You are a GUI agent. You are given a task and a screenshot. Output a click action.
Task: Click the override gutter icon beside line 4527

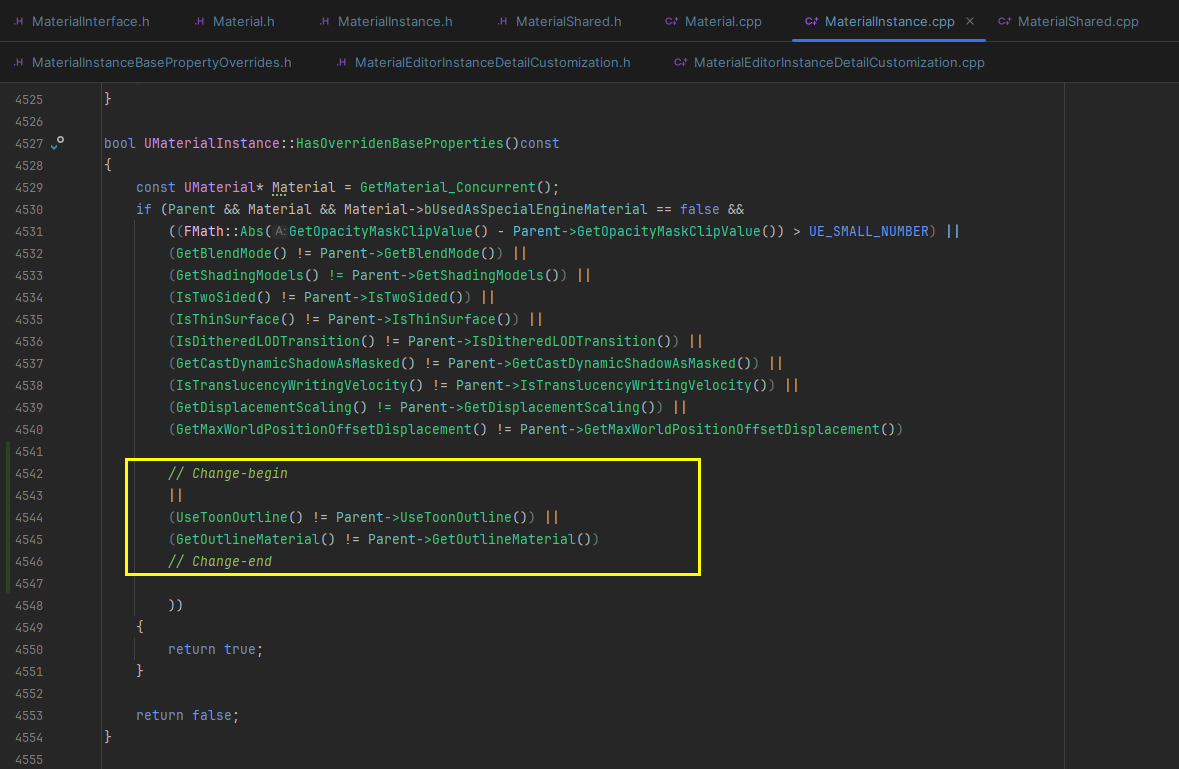(x=58, y=143)
